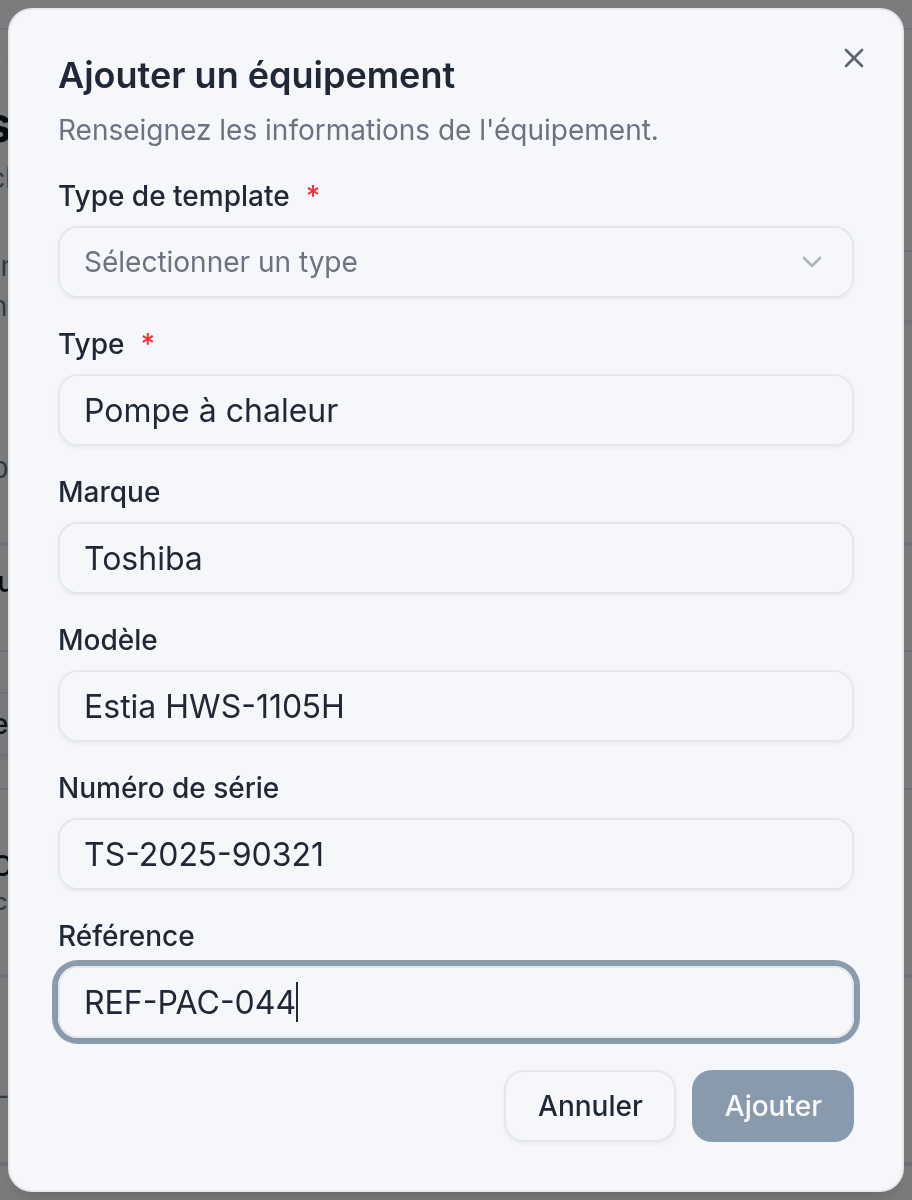Click the Modèle label
Image resolution: width=912 pixels, height=1200 pixels.
(108, 640)
